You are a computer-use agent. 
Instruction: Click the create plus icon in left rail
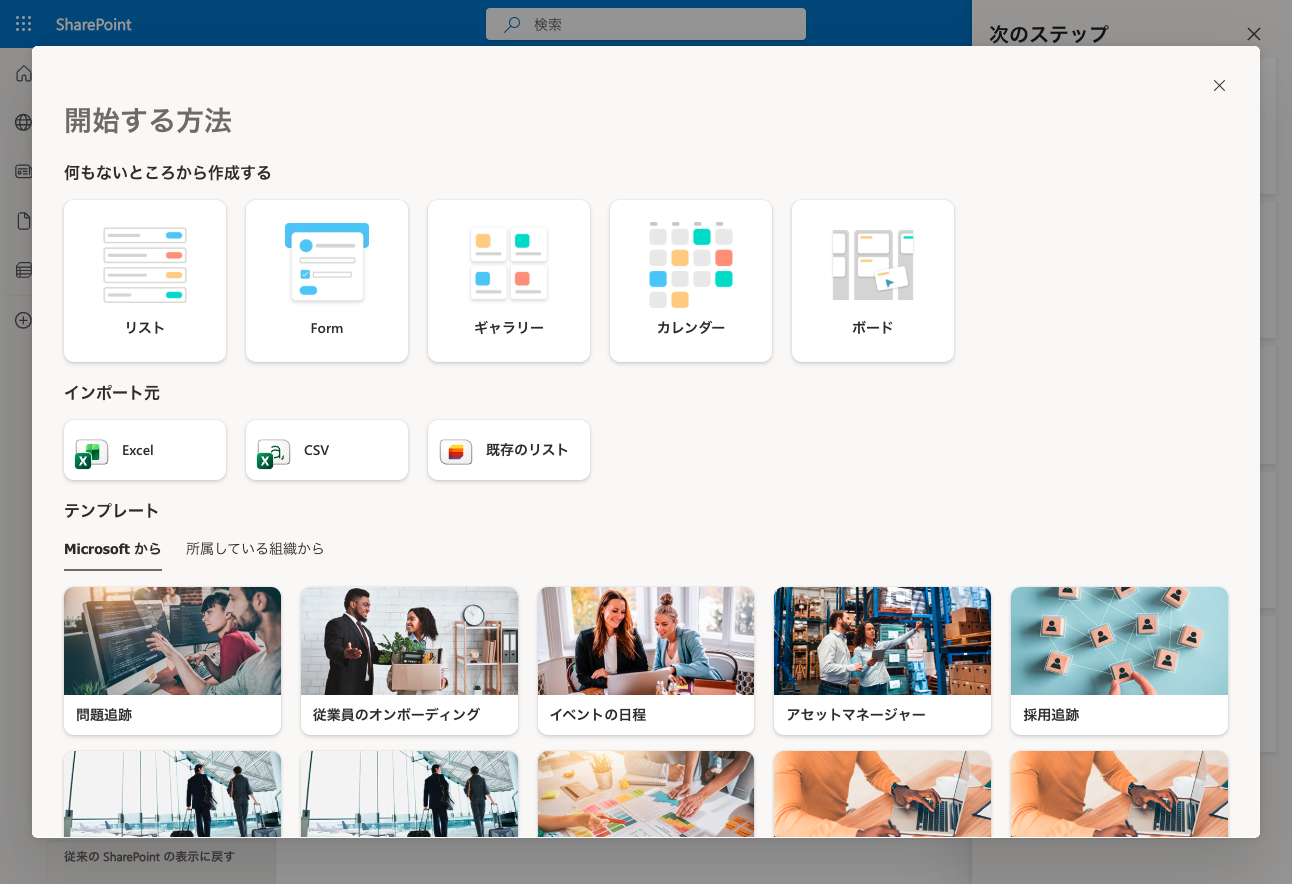tap(23, 321)
